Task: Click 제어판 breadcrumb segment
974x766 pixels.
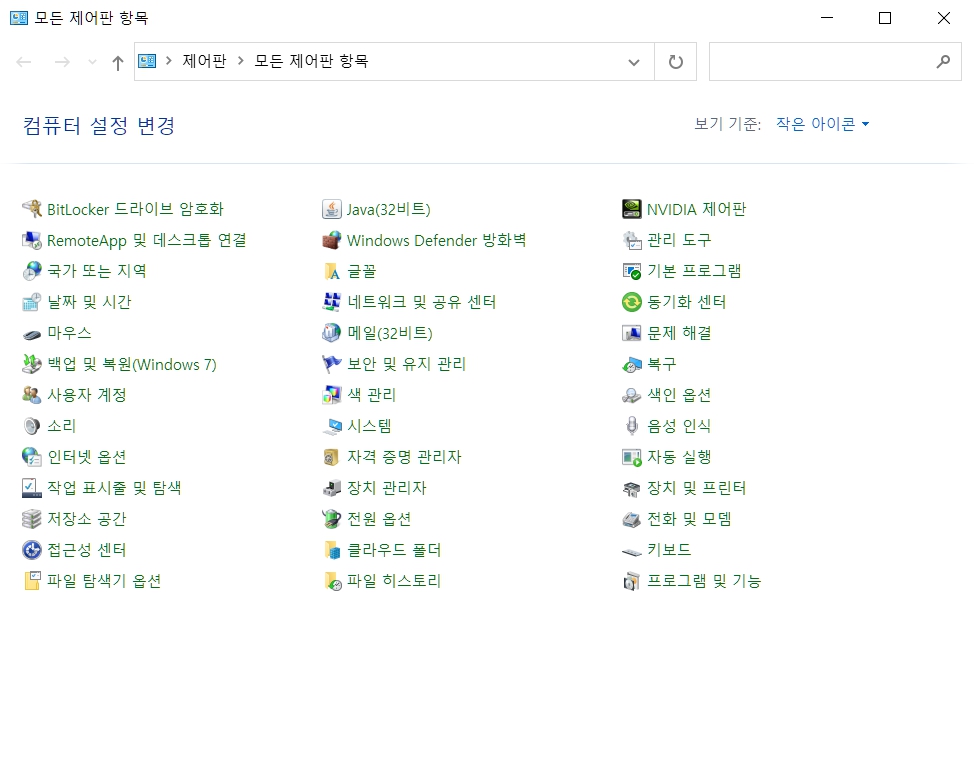Action: coord(204,61)
